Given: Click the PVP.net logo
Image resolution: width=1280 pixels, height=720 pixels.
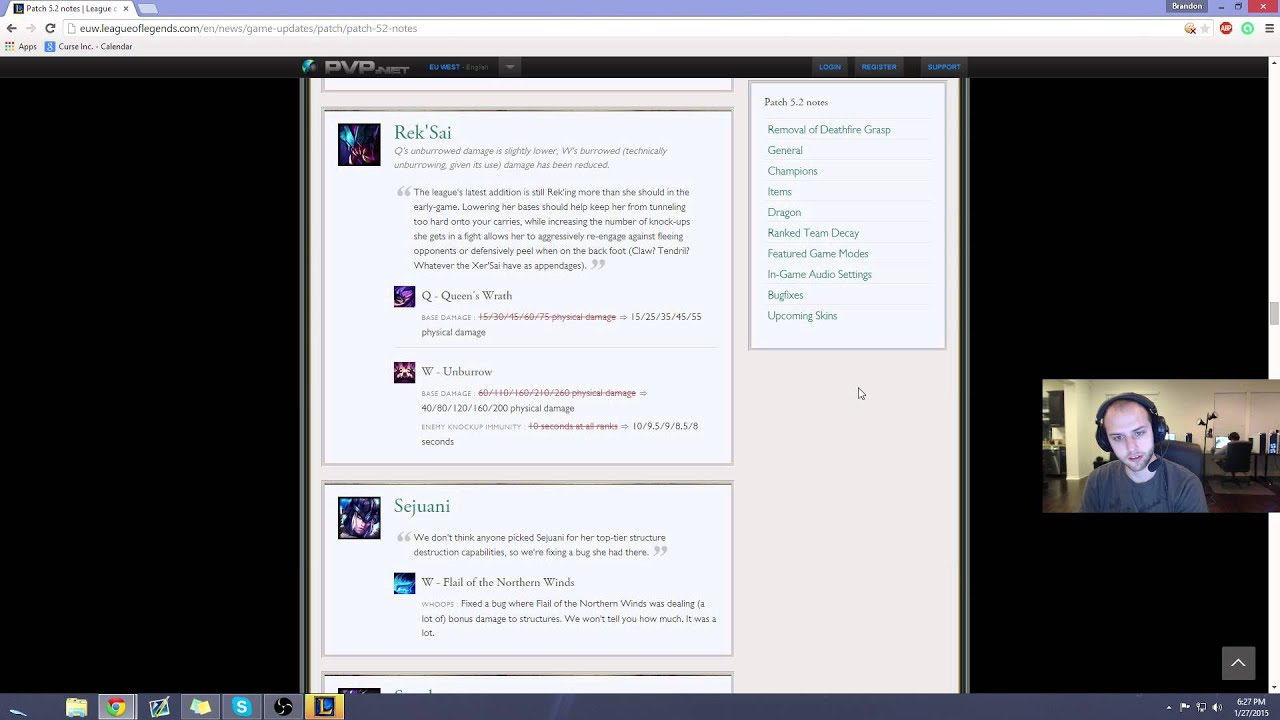Looking at the screenshot, I should [x=356, y=67].
